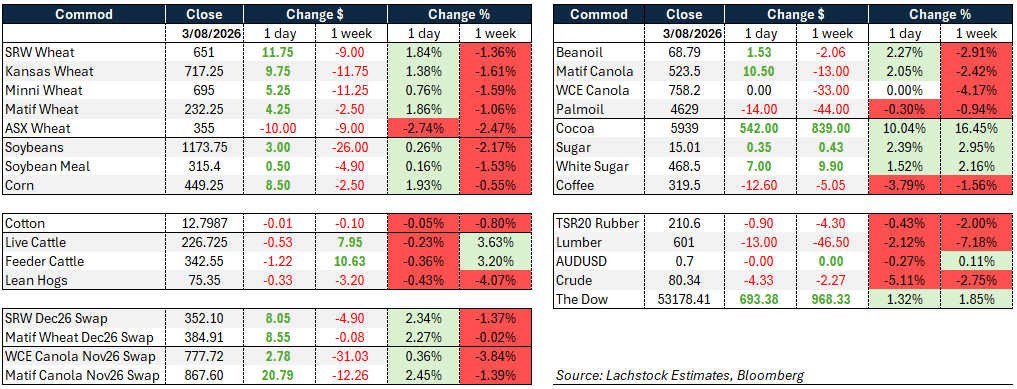Viewport: 1017px width, 389px height.
Task: Click the ASX Wheat -2.74% cell
Action: click(x=423, y=128)
